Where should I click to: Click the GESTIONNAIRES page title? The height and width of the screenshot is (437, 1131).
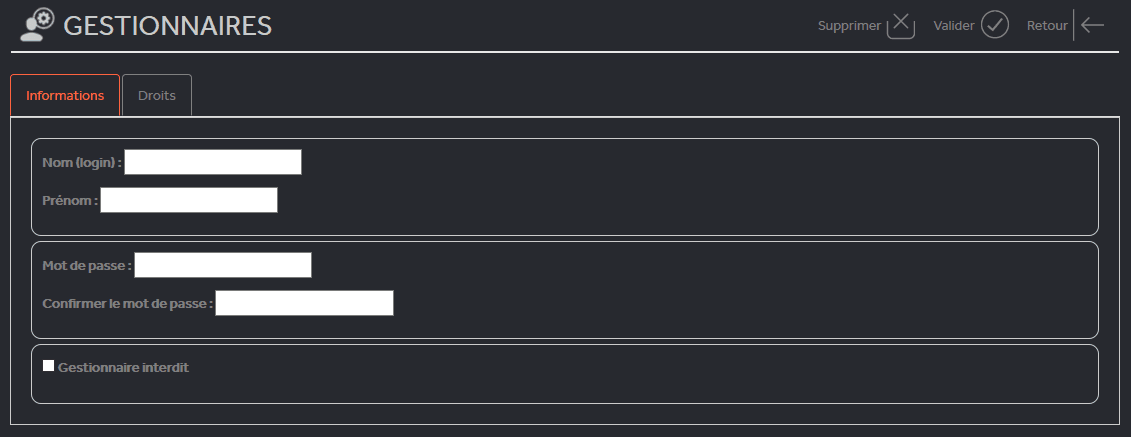tap(168, 26)
